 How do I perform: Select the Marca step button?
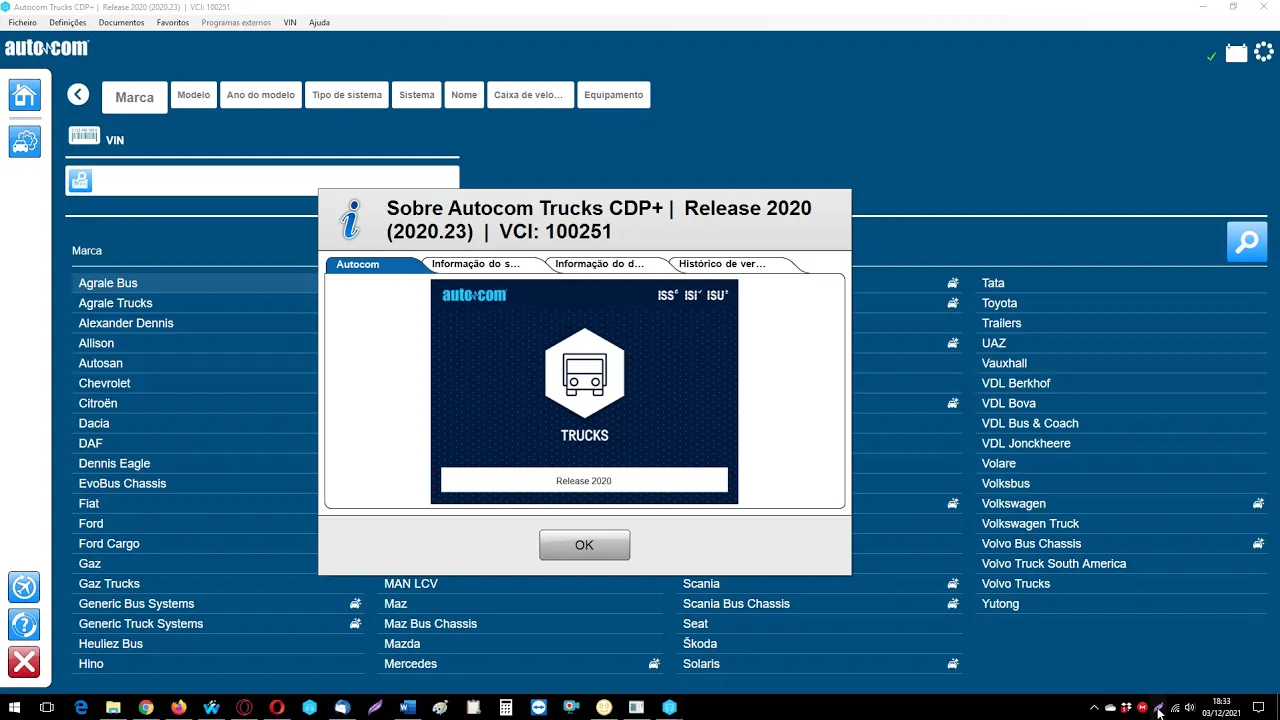point(134,97)
